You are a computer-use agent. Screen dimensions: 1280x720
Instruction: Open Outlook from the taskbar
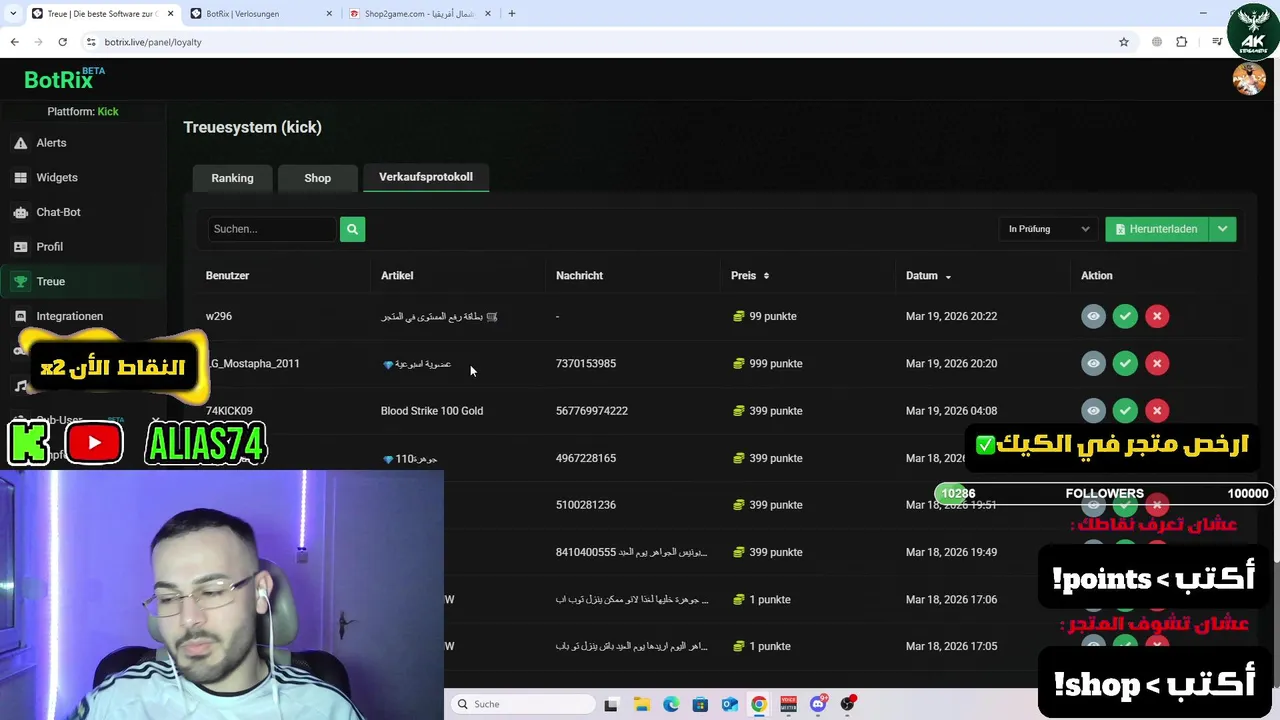point(730,704)
